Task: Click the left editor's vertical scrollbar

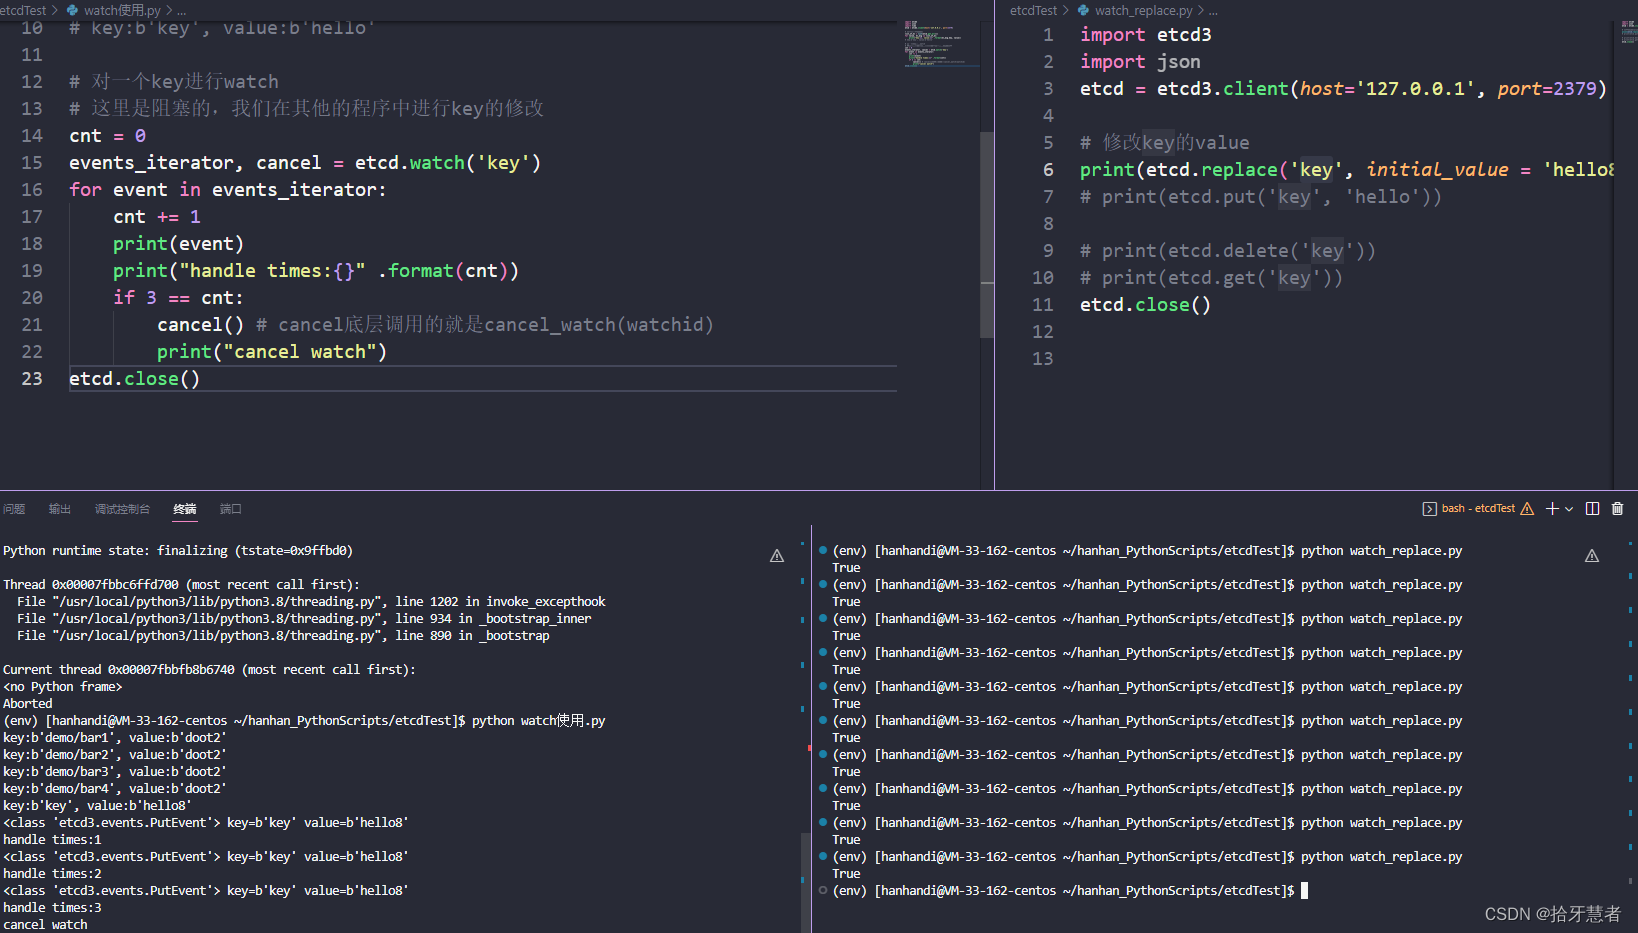Action: 987,235
